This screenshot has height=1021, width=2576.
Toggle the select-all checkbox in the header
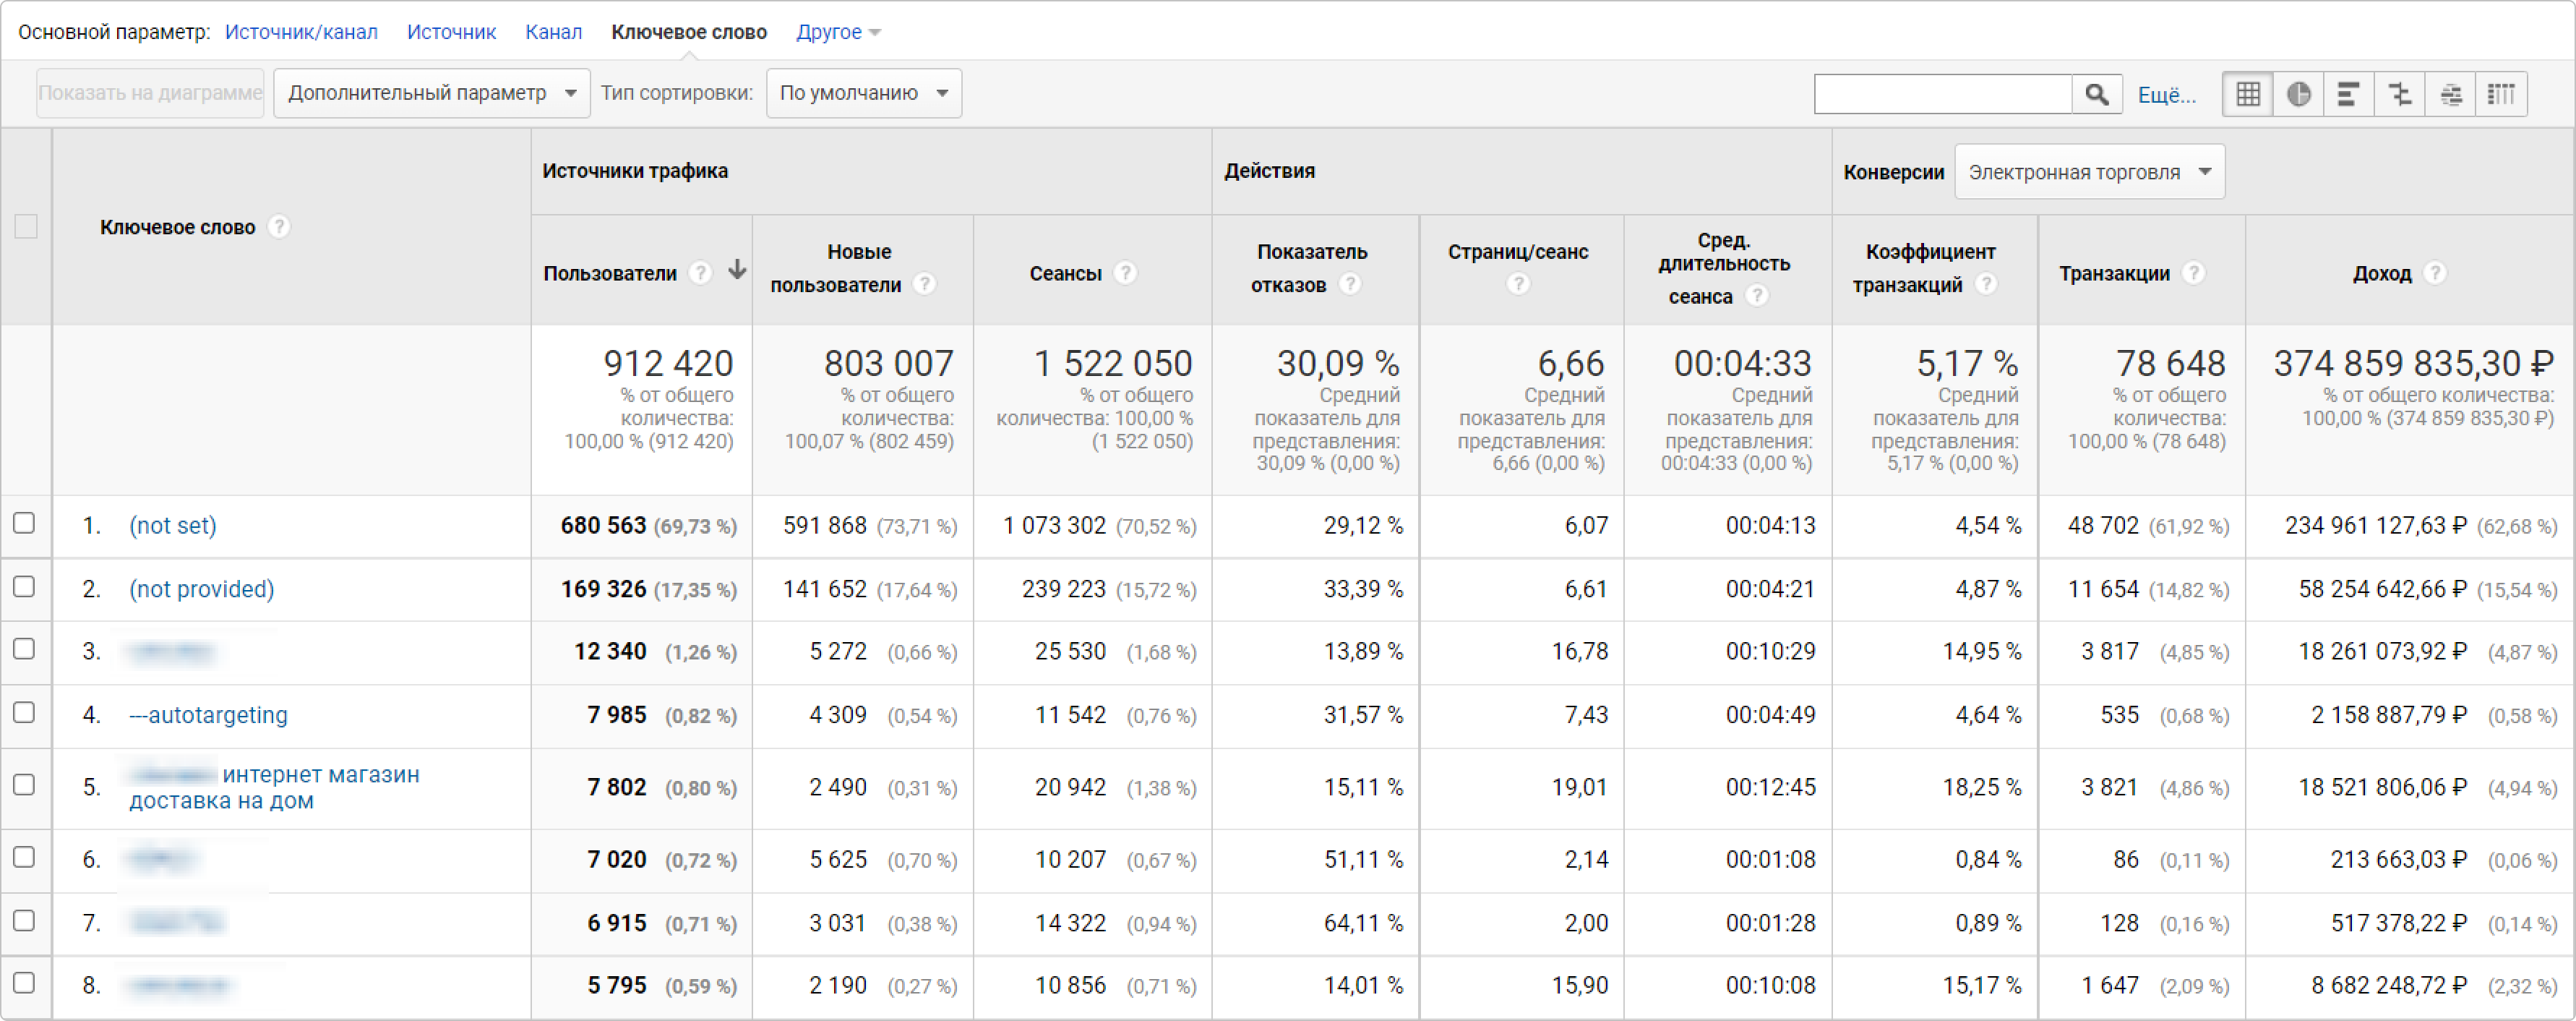(26, 226)
